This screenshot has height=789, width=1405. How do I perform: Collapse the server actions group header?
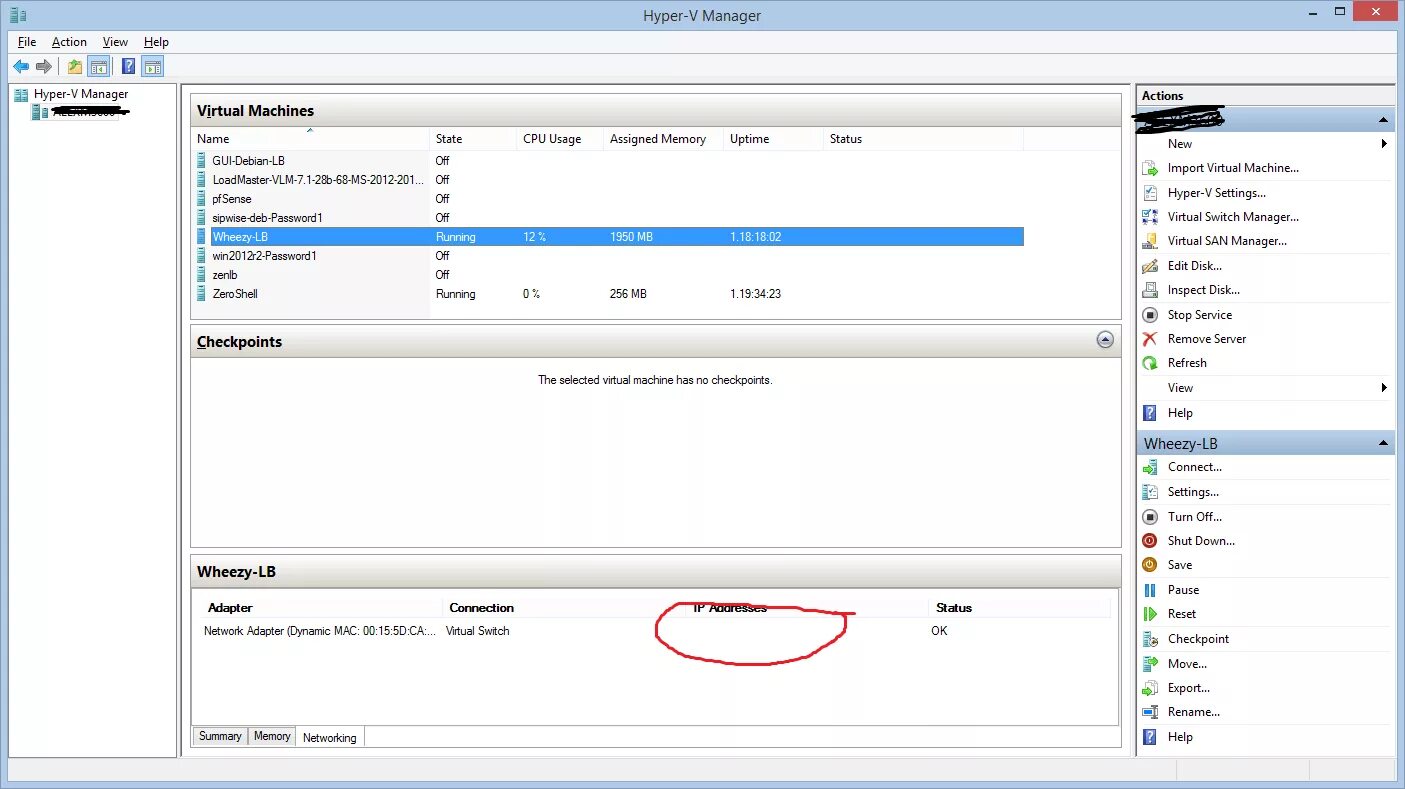coord(1384,120)
